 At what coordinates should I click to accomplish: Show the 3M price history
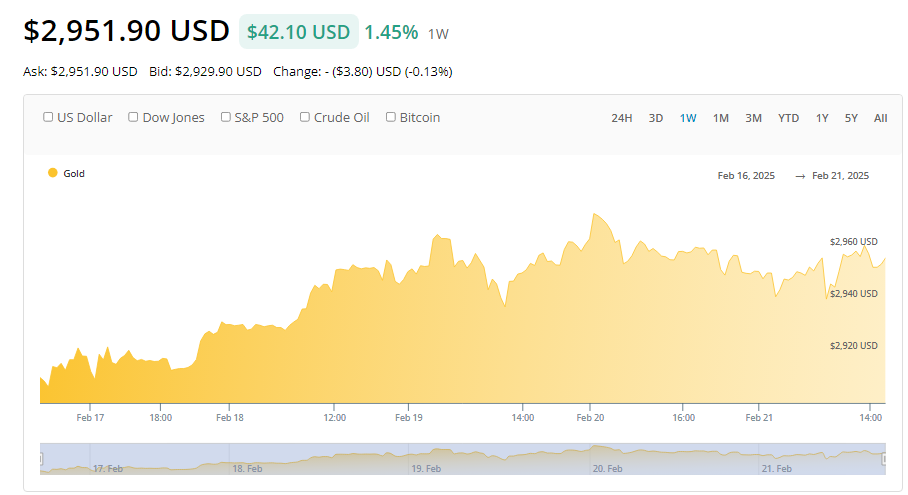pyautogui.click(x=753, y=118)
